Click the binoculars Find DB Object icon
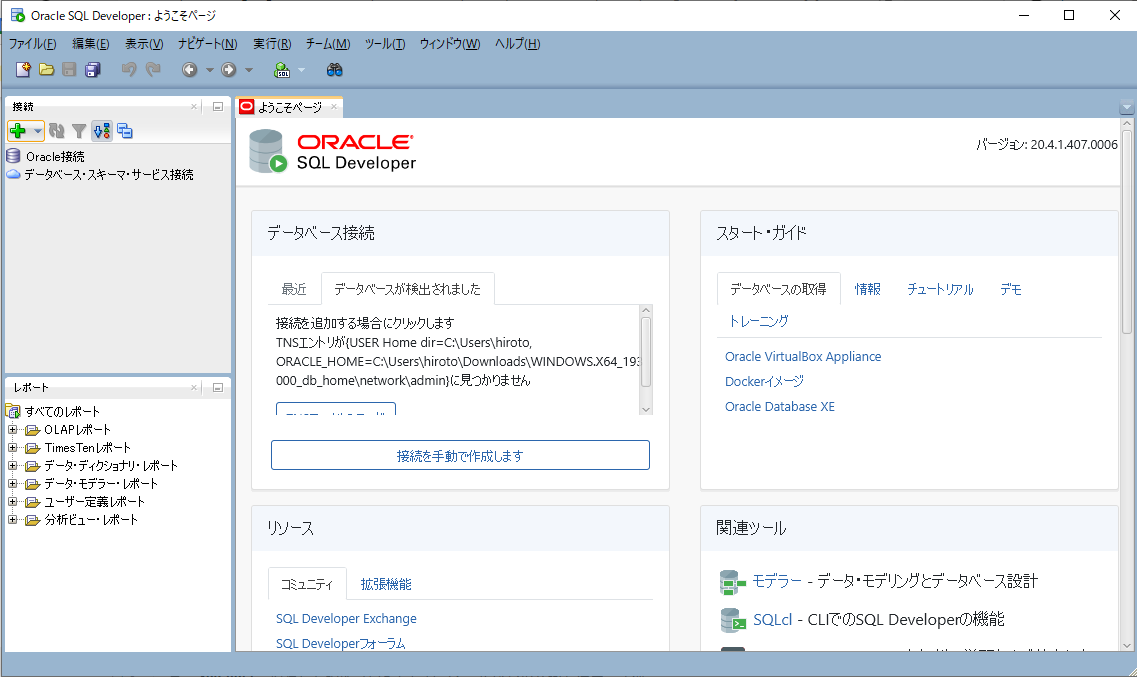 (x=335, y=70)
